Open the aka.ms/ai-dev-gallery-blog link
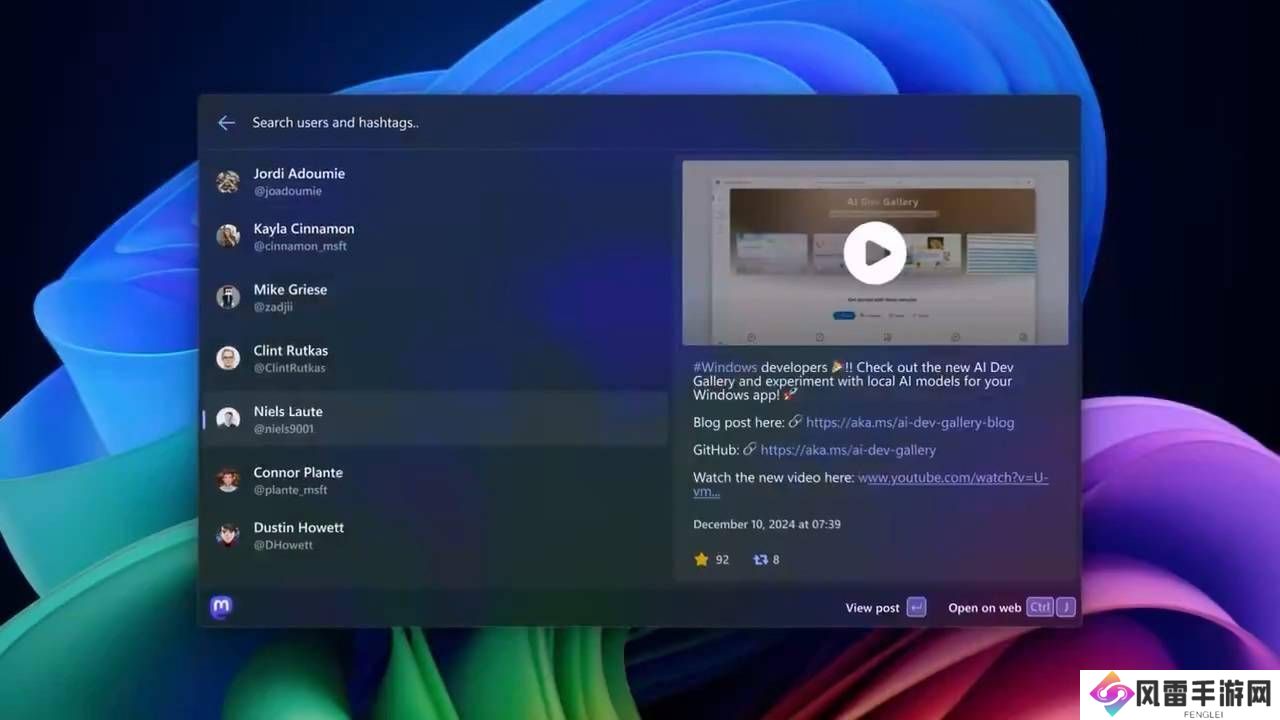 pos(910,422)
